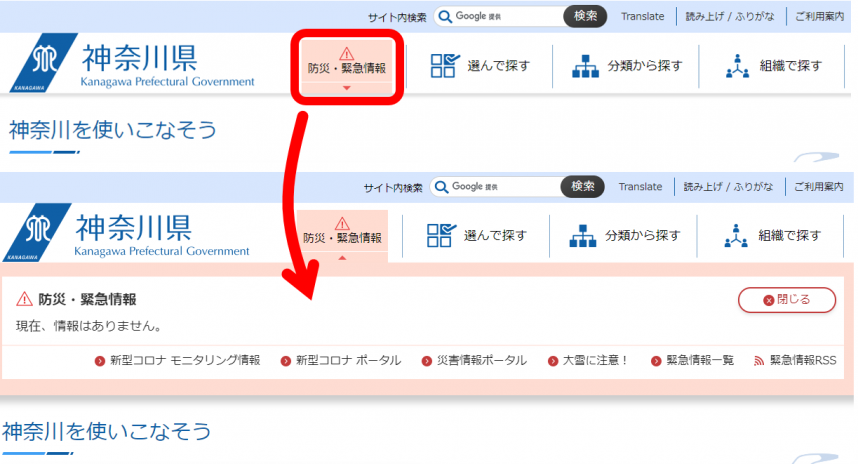Click Kanagawa logo emblem in top header
The height and width of the screenshot is (464, 858).
tap(44, 63)
